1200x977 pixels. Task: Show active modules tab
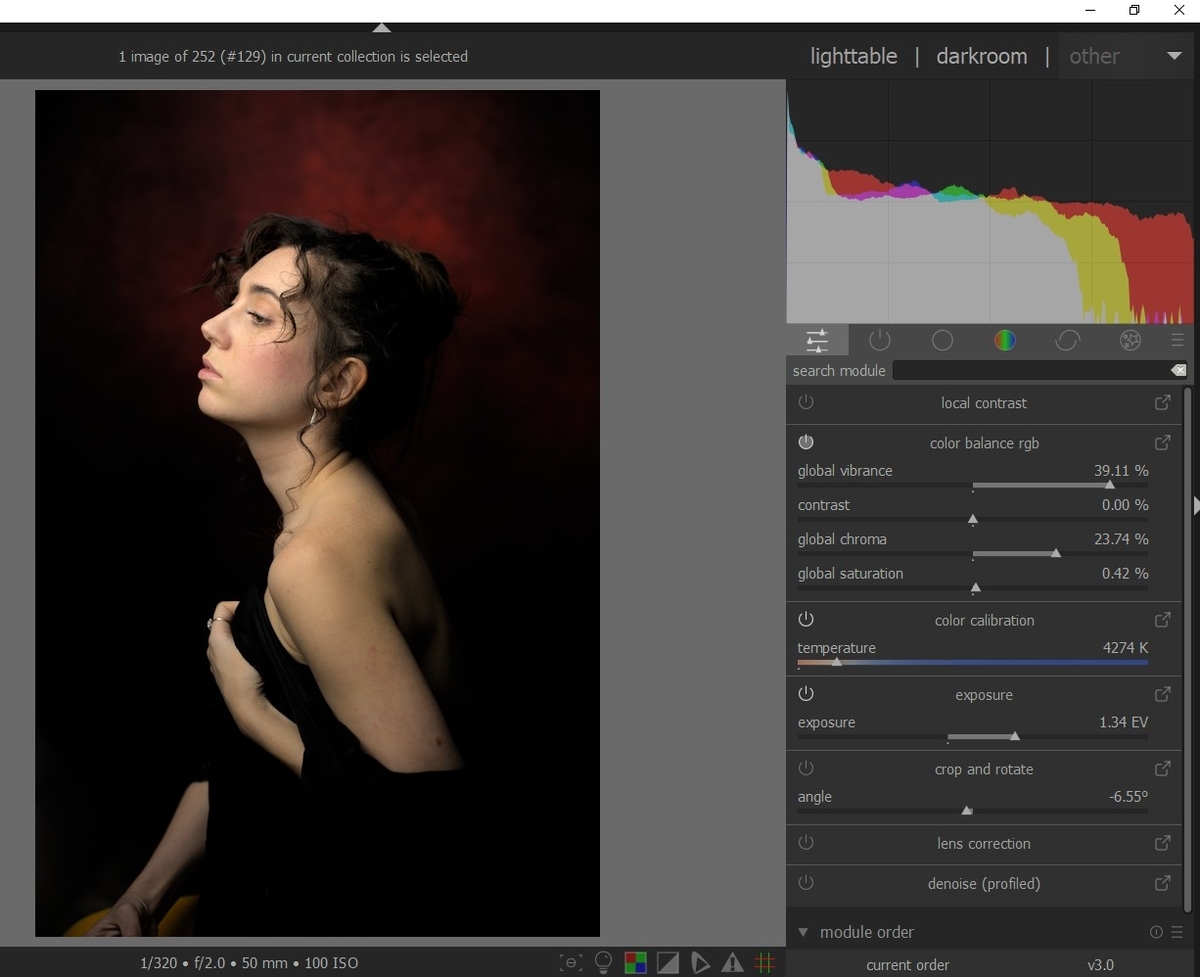880,341
